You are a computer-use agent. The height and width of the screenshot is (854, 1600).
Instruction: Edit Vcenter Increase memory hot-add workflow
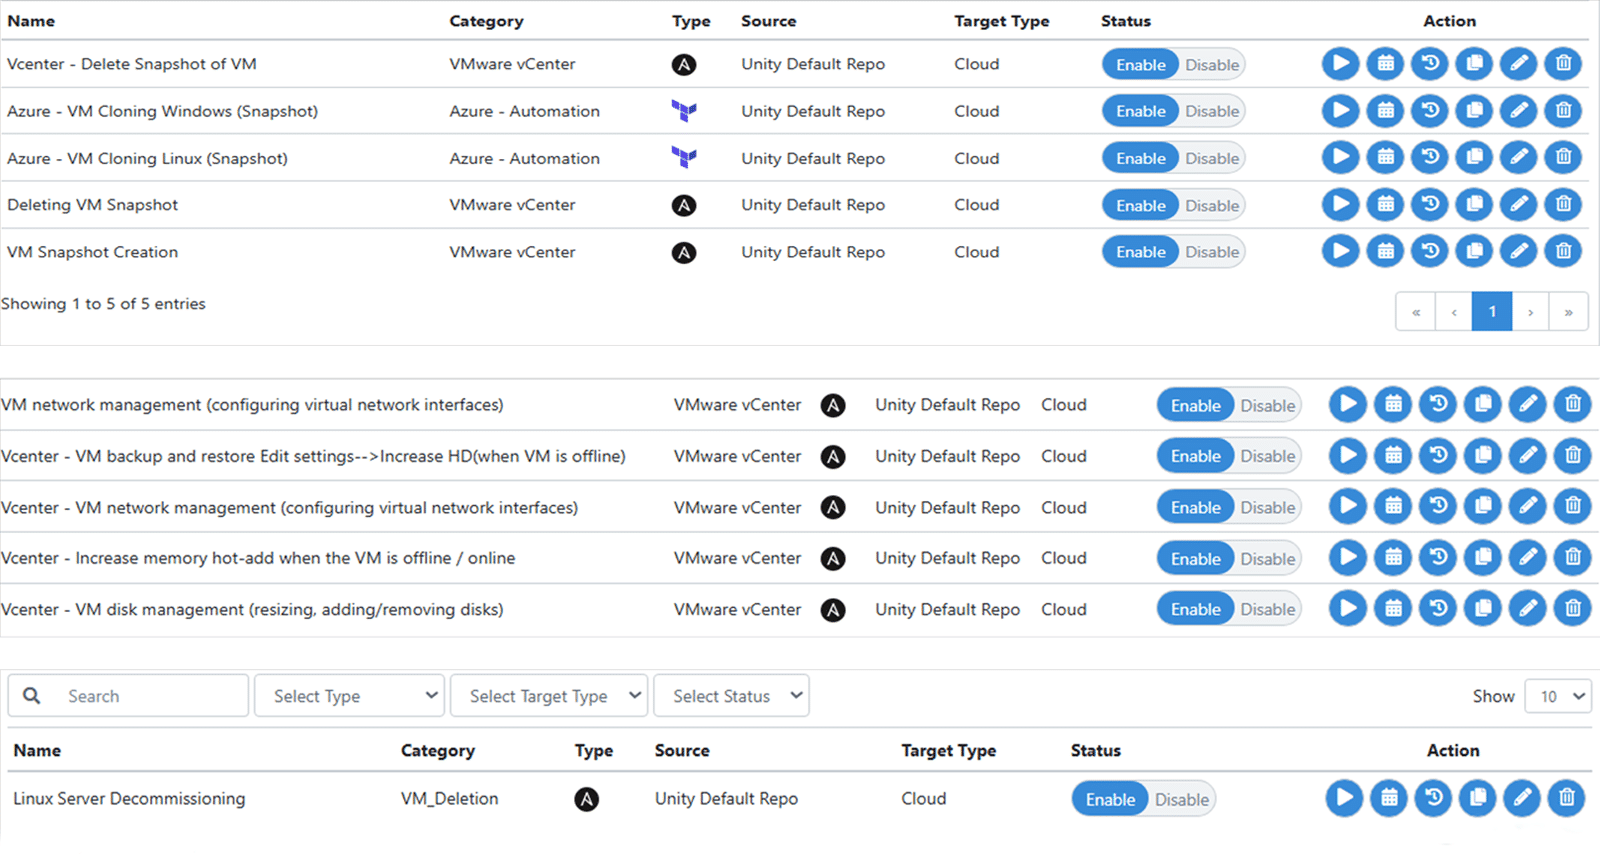tap(1527, 557)
